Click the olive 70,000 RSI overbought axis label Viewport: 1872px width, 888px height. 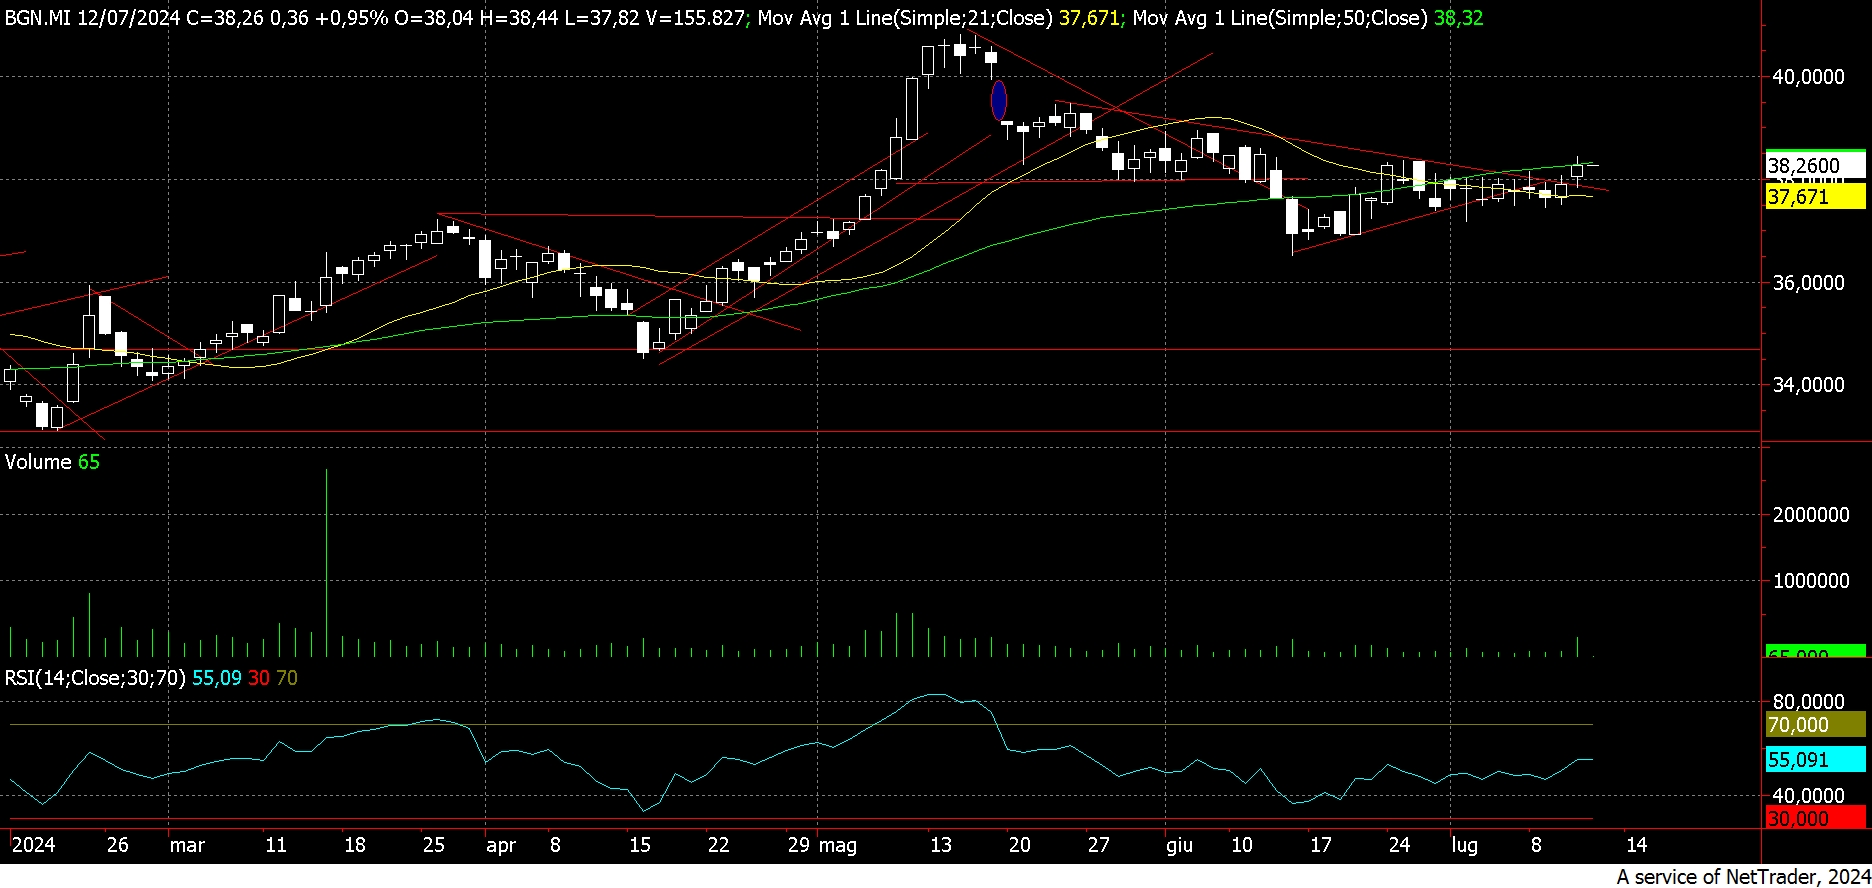[1814, 725]
